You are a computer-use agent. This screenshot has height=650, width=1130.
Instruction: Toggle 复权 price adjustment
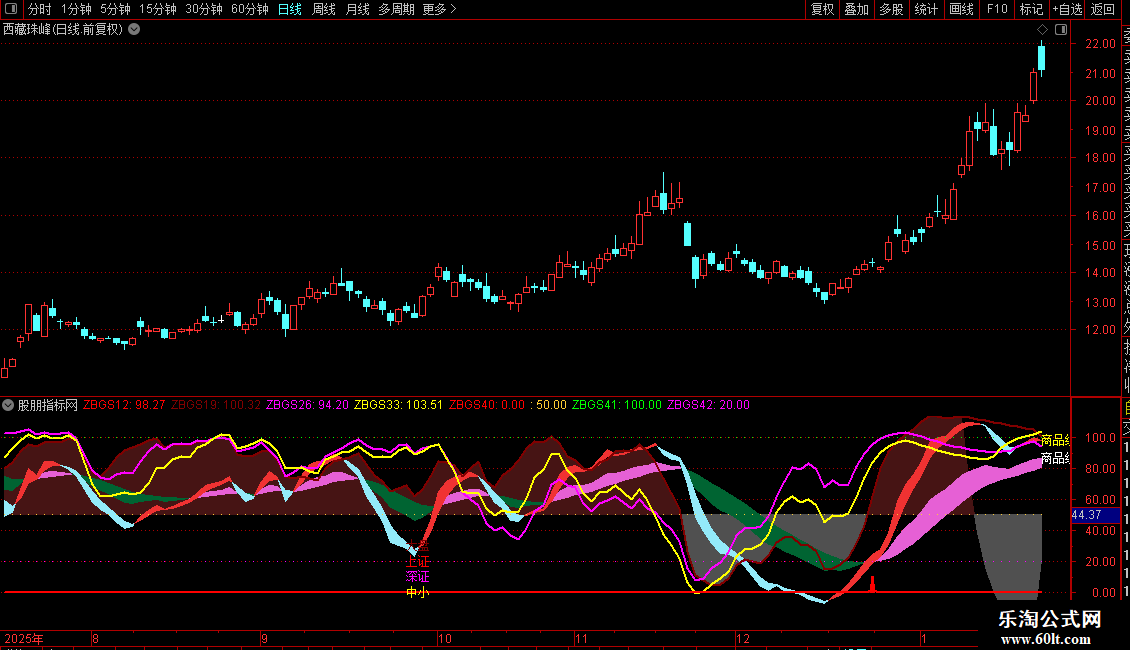[x=822, y=10]
